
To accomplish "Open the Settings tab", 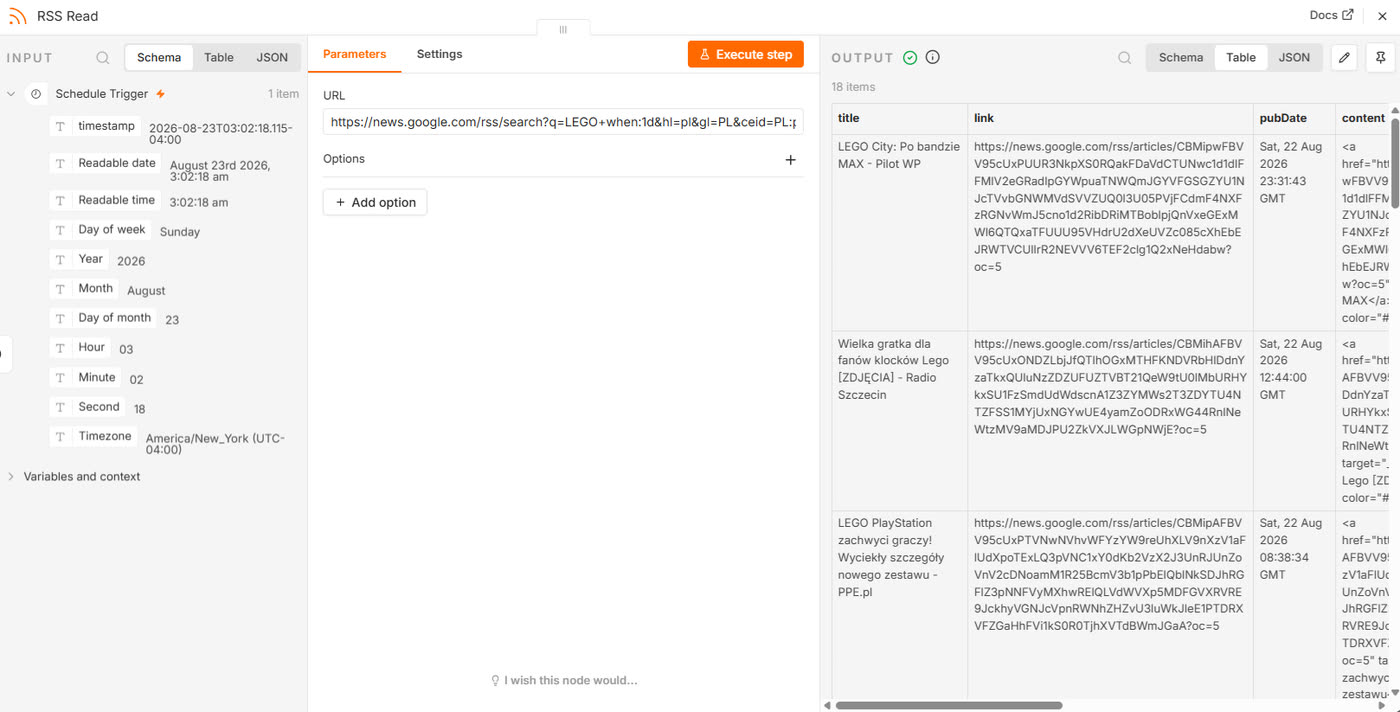I will (440, 54).
